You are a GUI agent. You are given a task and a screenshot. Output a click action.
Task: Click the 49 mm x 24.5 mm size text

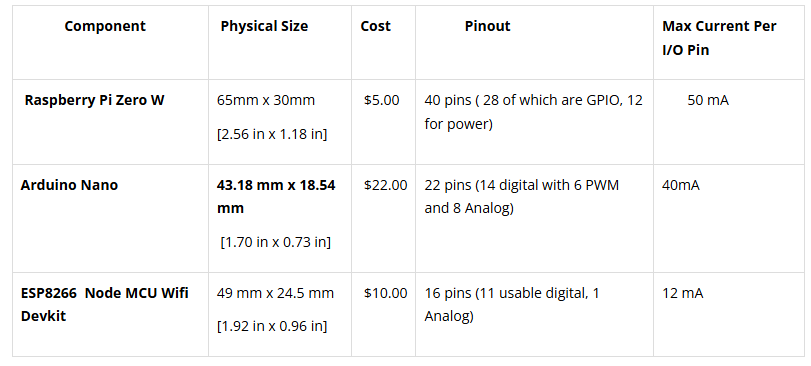tap(275, 293)
